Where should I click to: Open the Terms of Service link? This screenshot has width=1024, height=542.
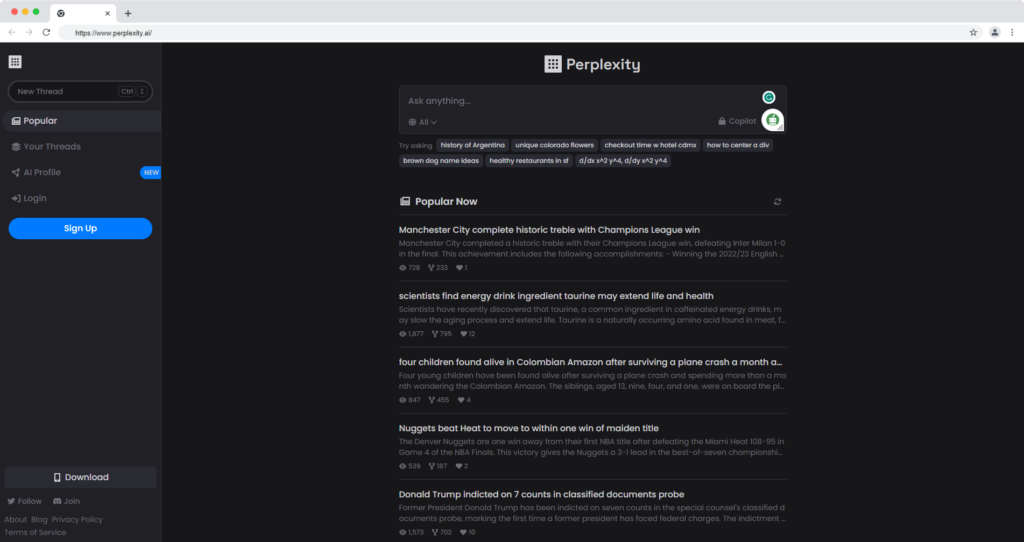tap(35, 532)
